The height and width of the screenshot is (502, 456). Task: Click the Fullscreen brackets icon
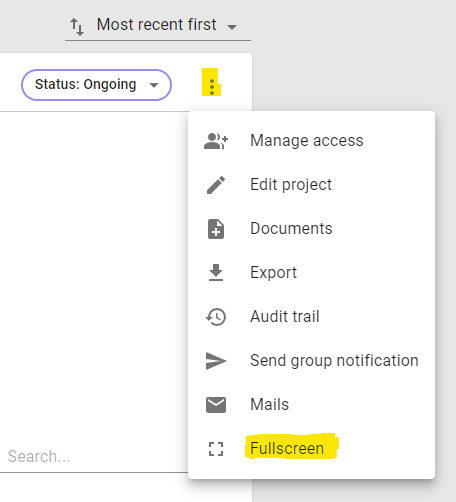216,449
